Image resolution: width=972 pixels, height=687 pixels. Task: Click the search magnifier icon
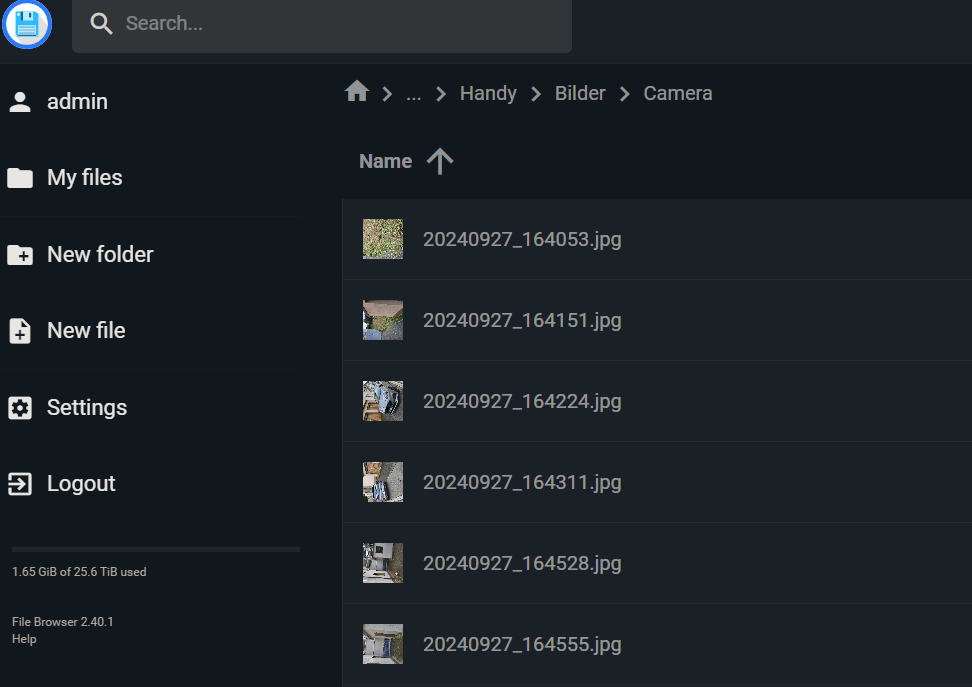101,24
